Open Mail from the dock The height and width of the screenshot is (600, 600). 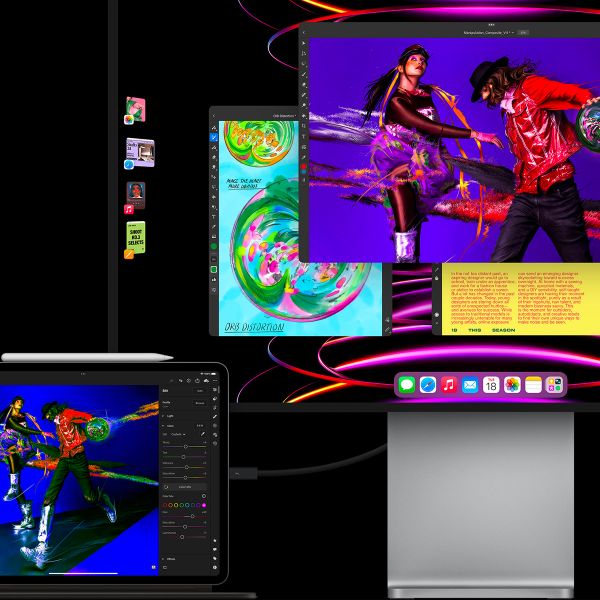pyautogui.click(x=470, y=385)
